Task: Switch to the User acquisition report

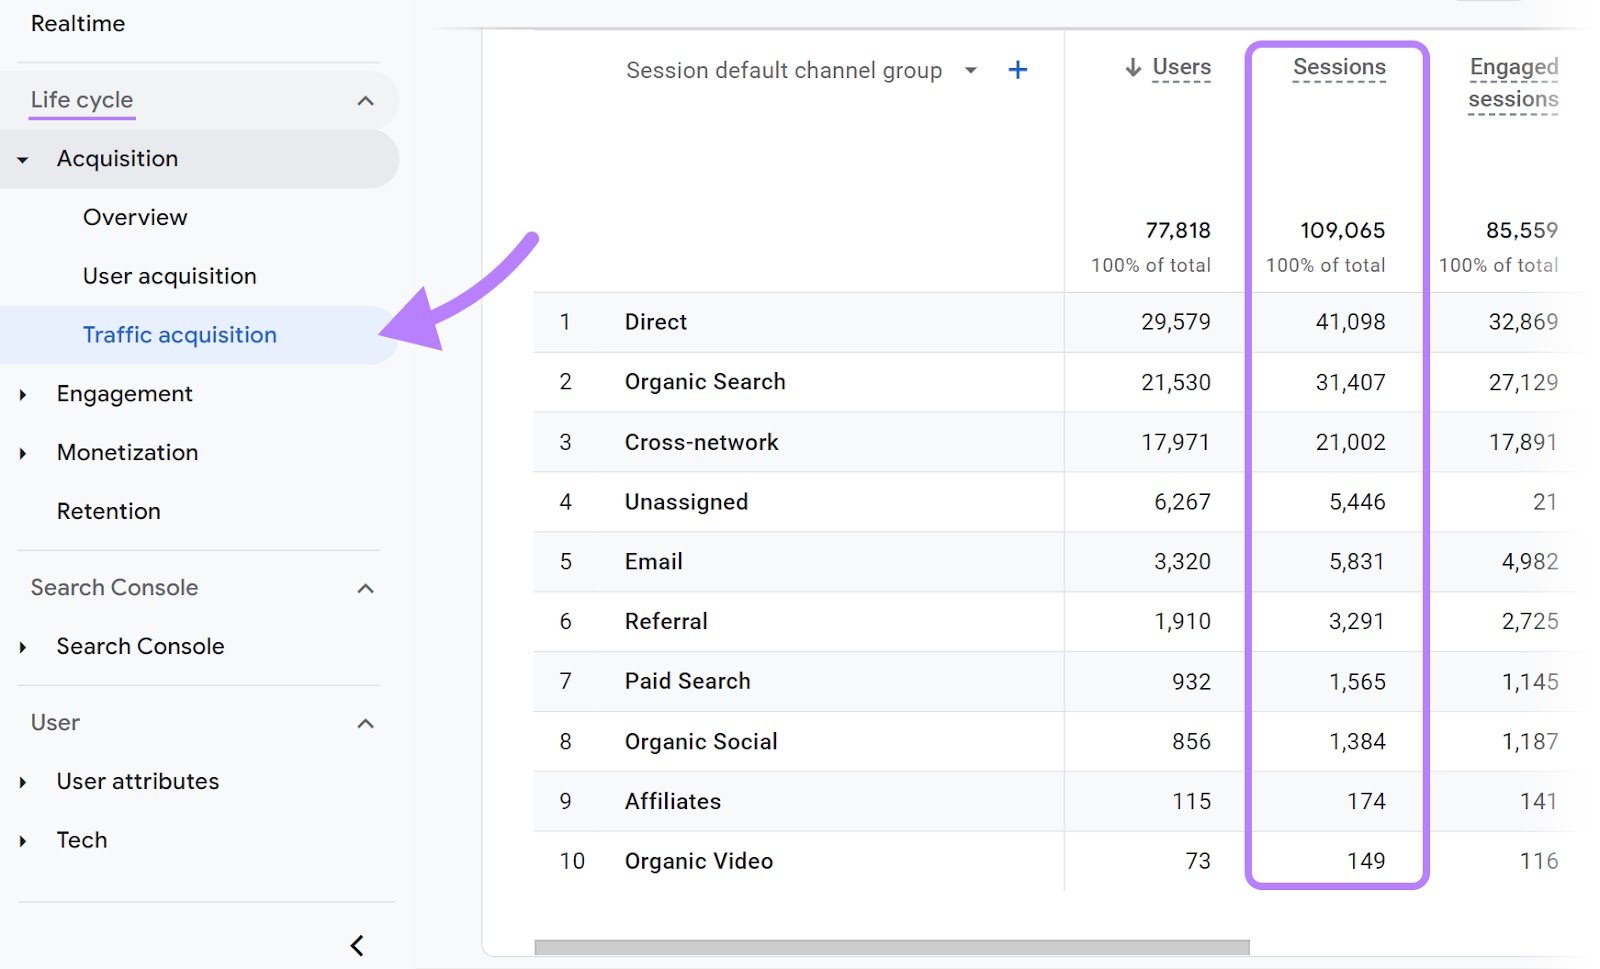Action: [169, 276]
